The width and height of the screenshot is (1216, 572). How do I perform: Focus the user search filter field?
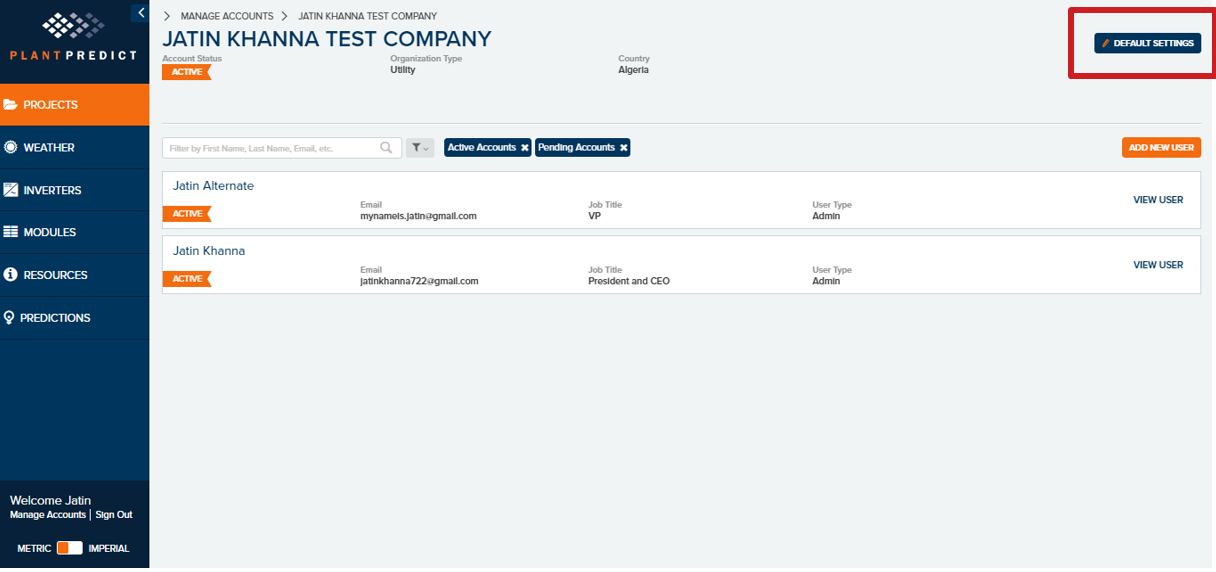click(282, 148)
